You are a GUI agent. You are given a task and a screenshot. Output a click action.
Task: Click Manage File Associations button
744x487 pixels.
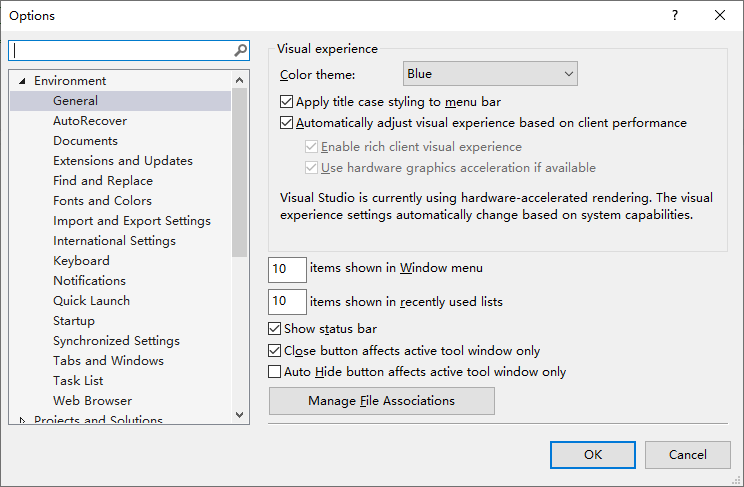point(381,401)
